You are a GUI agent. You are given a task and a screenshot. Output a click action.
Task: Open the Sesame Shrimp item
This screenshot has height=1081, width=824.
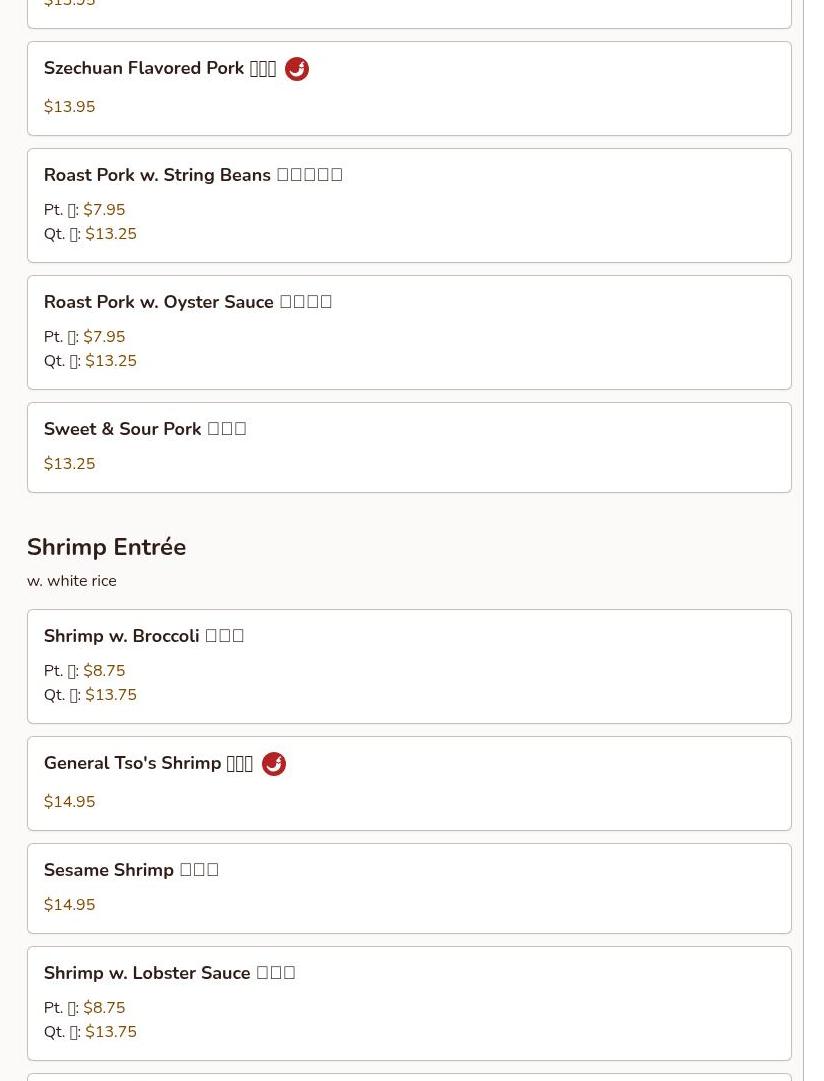pyautogui.click(x=409, y=889)
